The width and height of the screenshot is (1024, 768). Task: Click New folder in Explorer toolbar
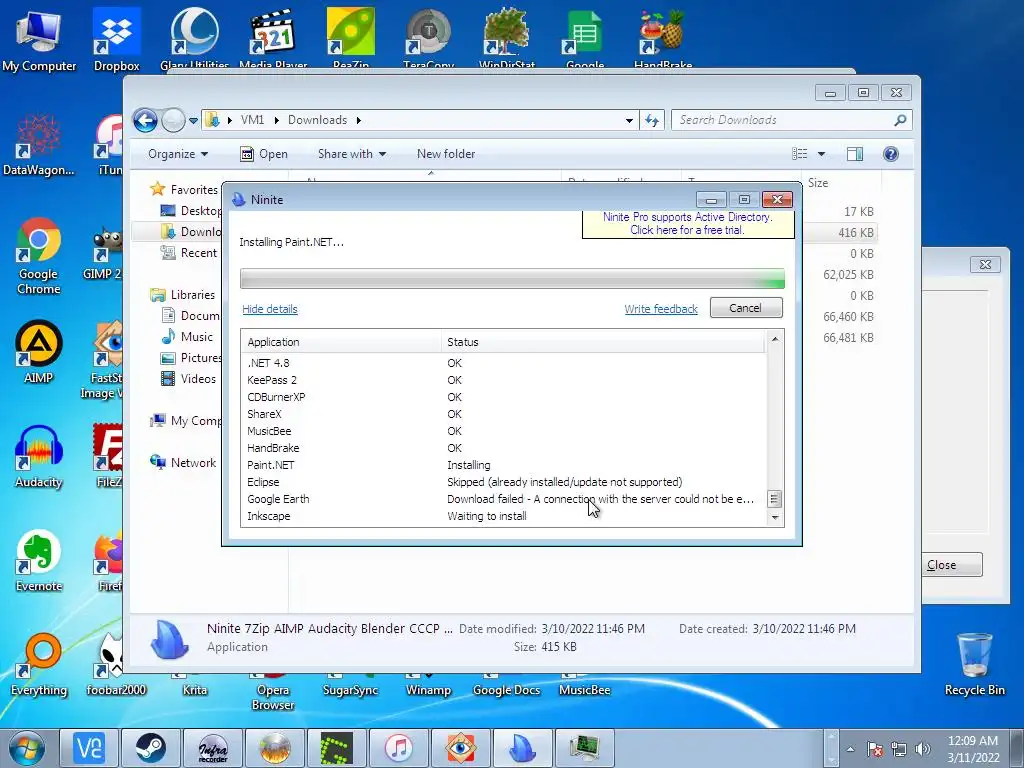445,153
